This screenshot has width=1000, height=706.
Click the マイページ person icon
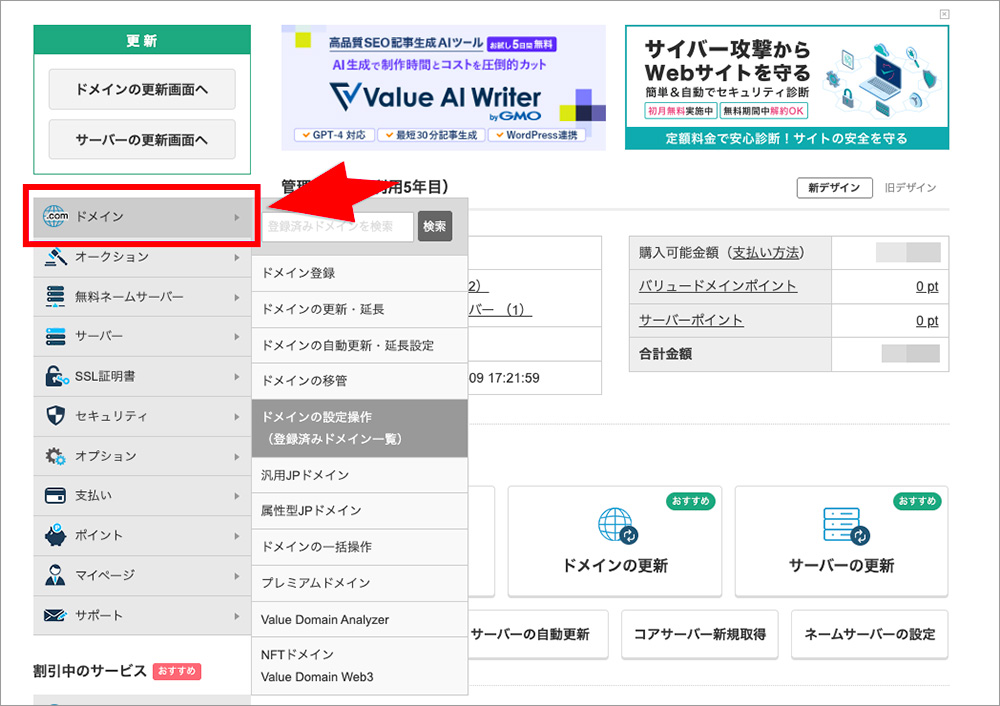tap(55, 575)
